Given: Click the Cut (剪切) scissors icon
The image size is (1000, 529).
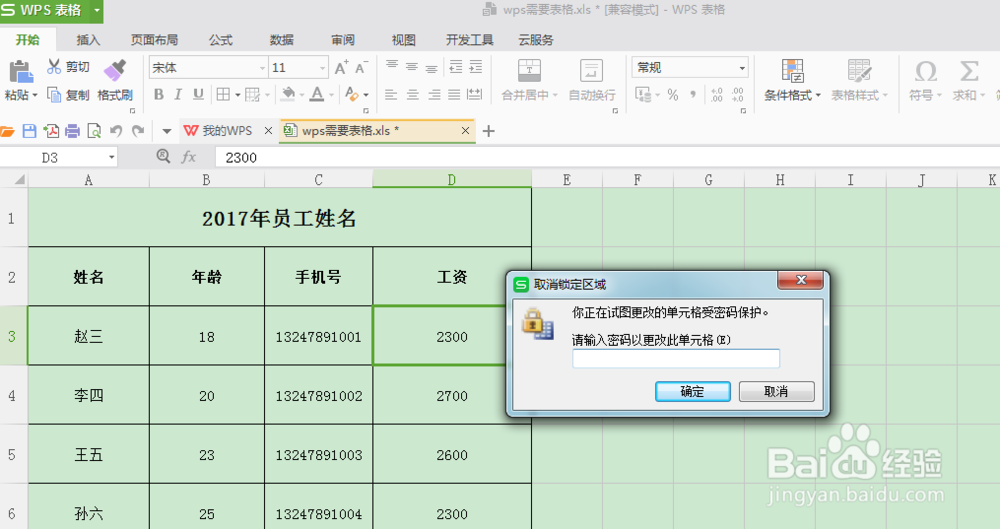Looking at the screenshot, I should pos(54,66).
